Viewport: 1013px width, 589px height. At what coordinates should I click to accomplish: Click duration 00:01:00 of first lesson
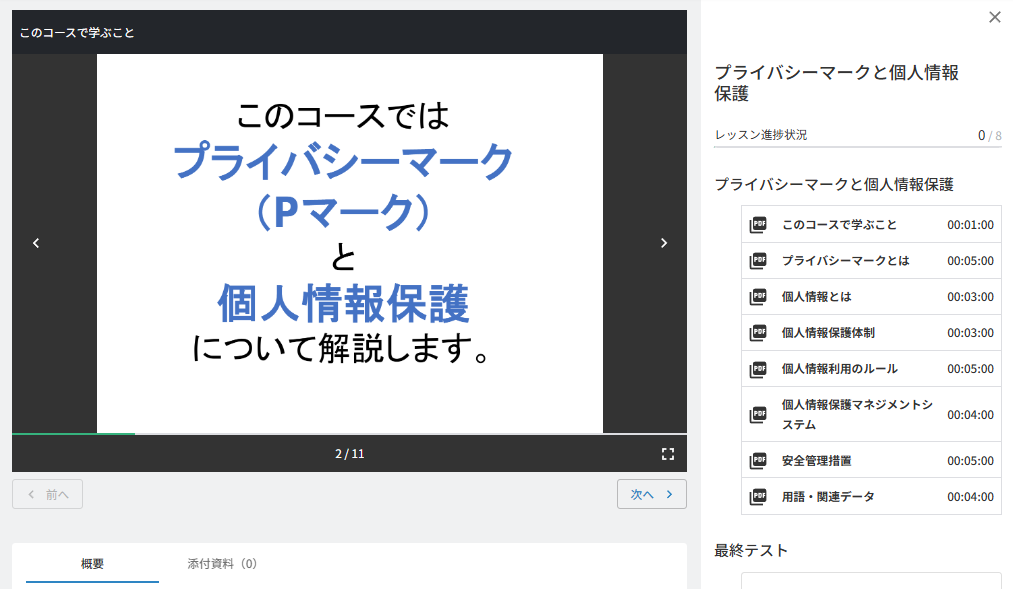pos(970,225)
